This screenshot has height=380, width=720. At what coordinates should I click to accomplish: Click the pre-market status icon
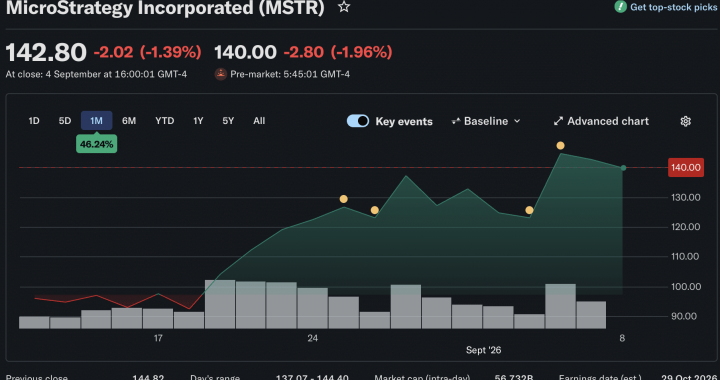pyautogui.click(x=221, y=74)
